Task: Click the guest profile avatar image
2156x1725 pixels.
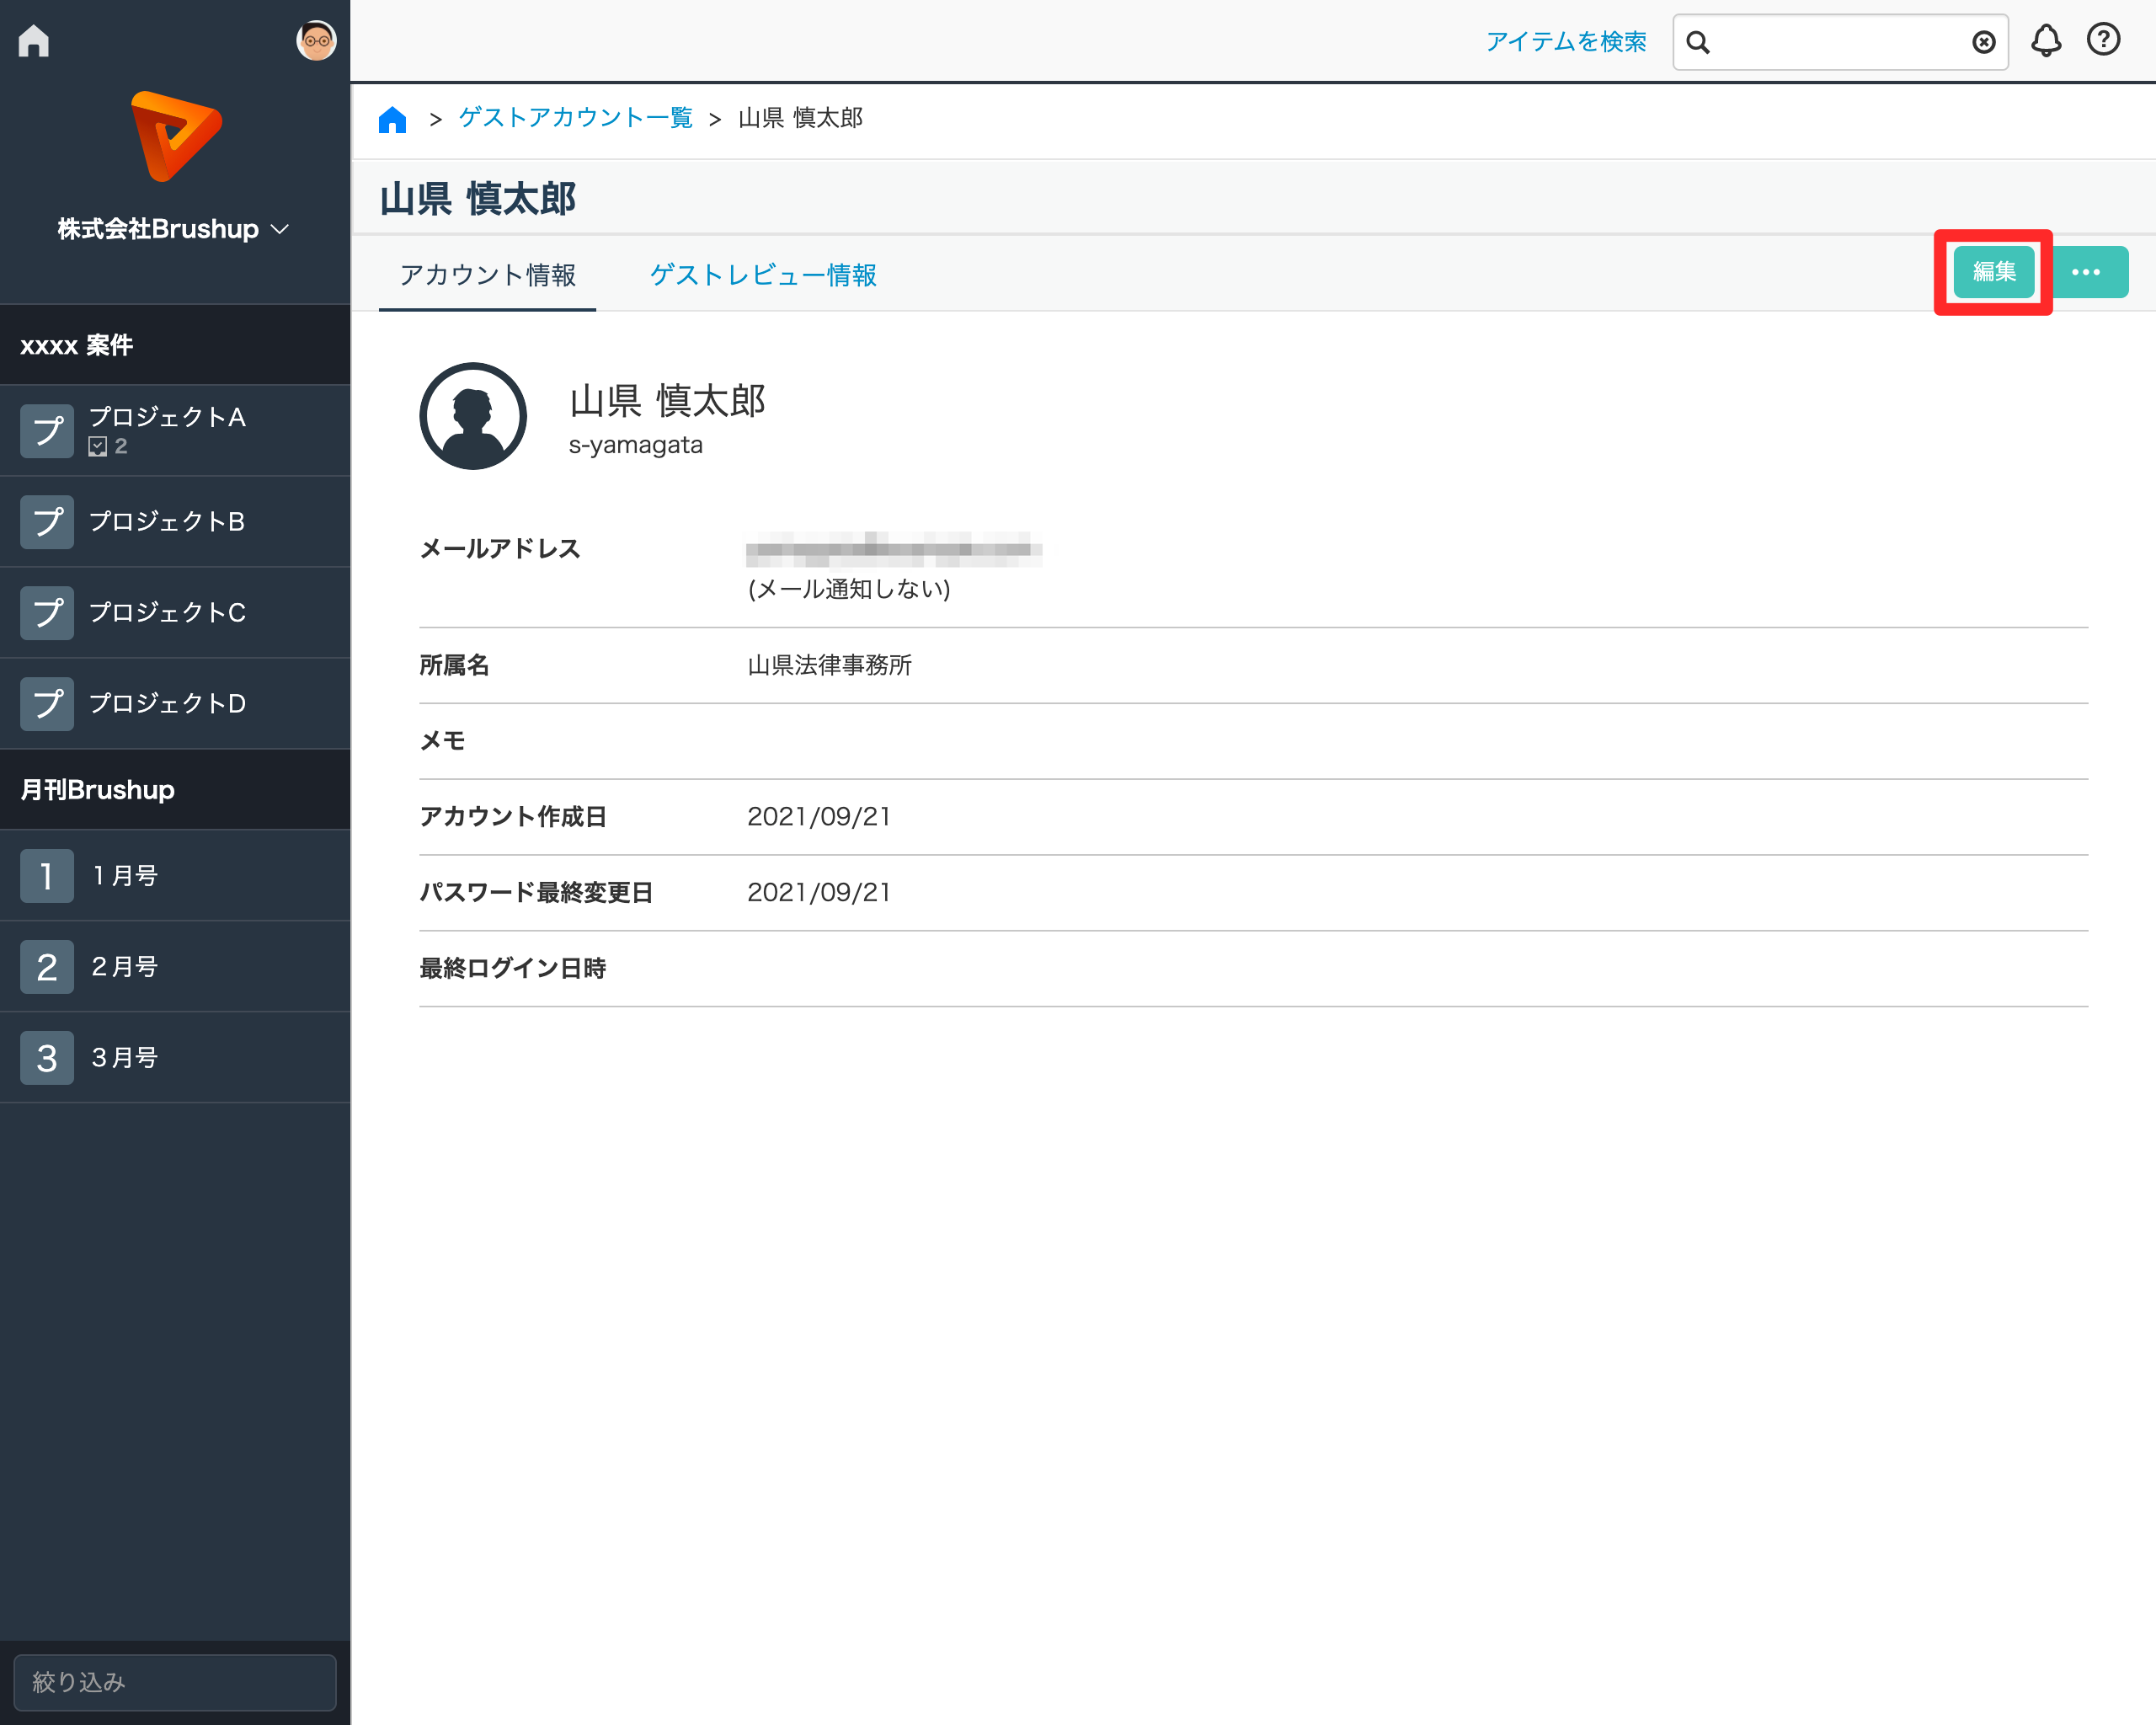Action: [x=473, y=416]
